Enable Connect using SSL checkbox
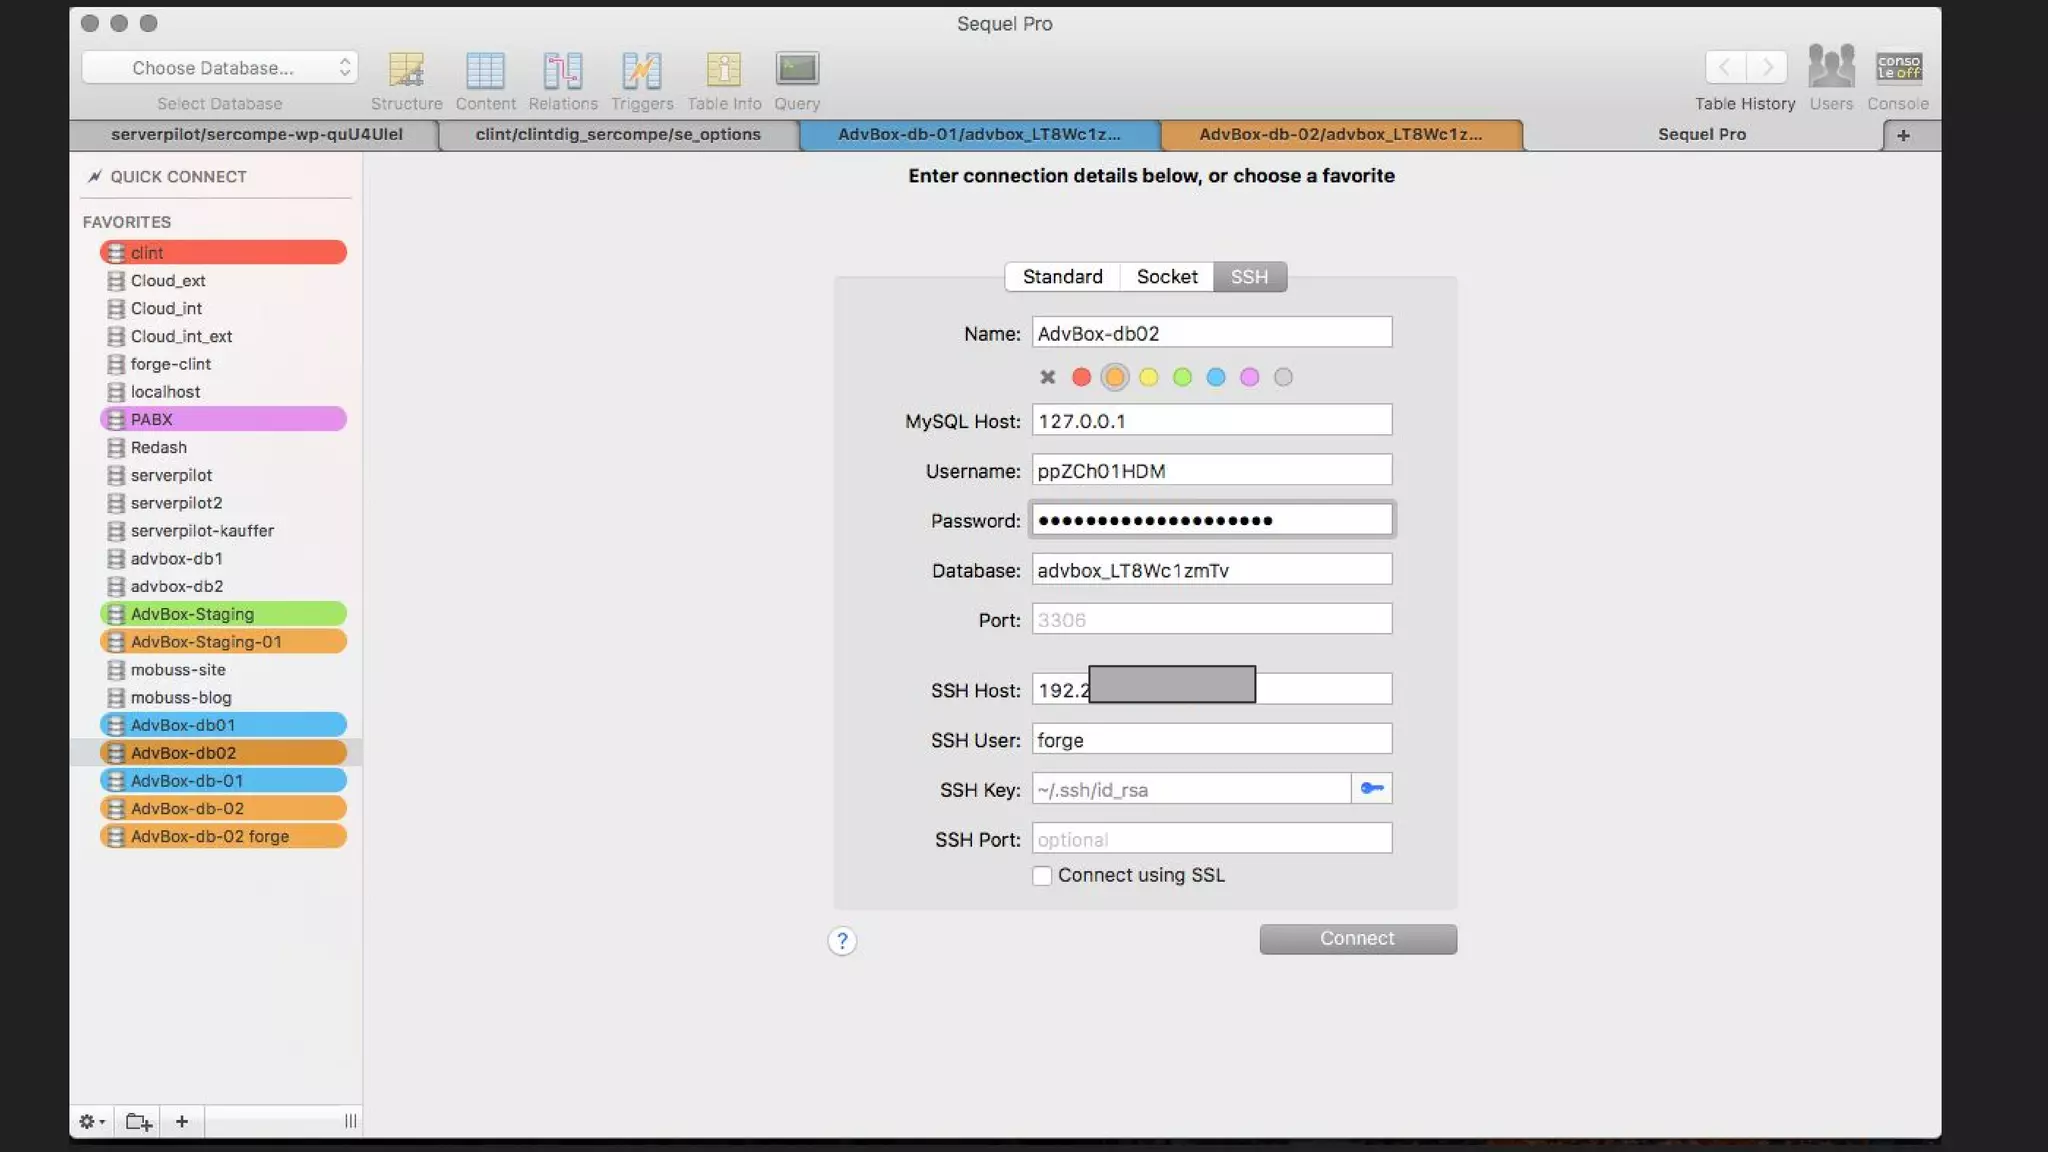The image size is (2048, 1152). pyautogui.click(x=1042, y=876)
